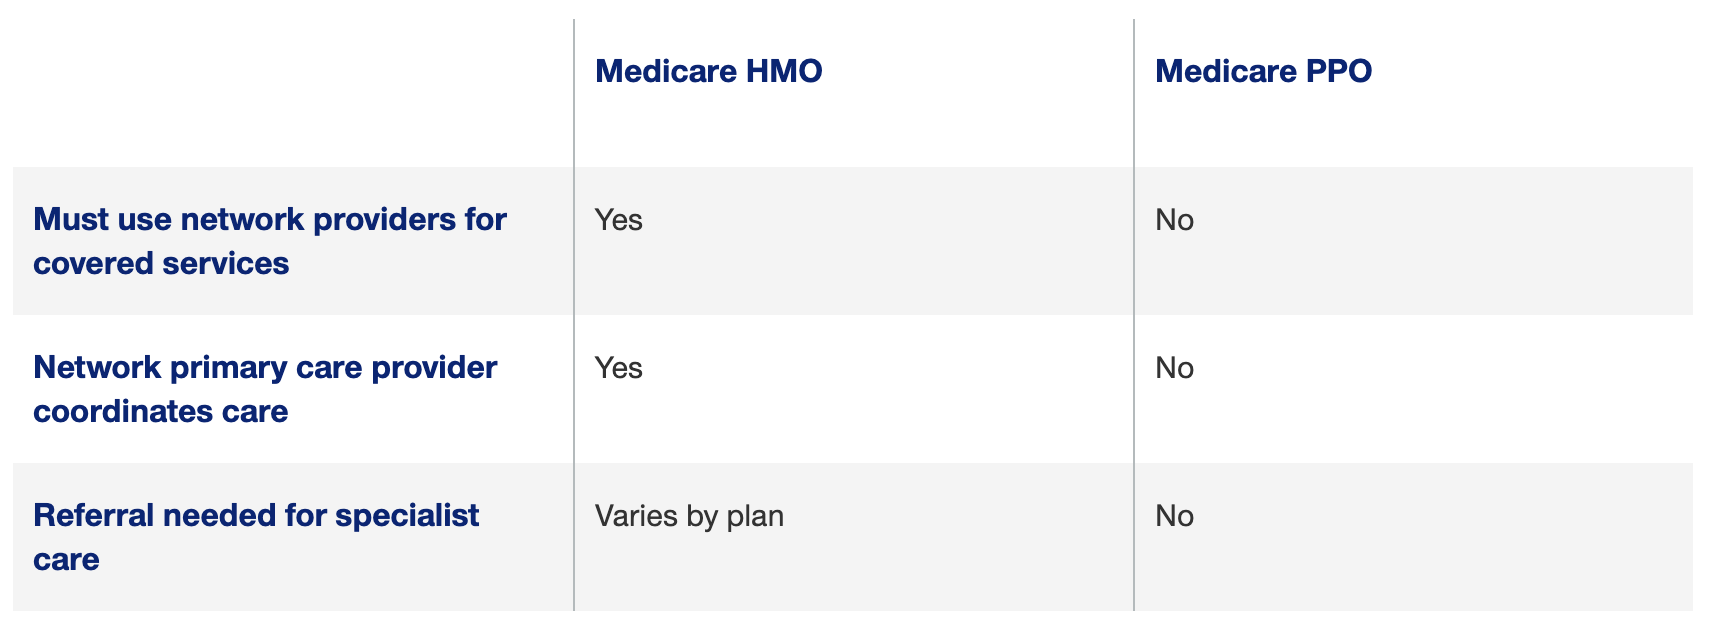Image resolution: width=1718 pixels, height=636 pixels.
Task: Click 'Yes' in the primary care HMO cell
Action: coord(618,368)
